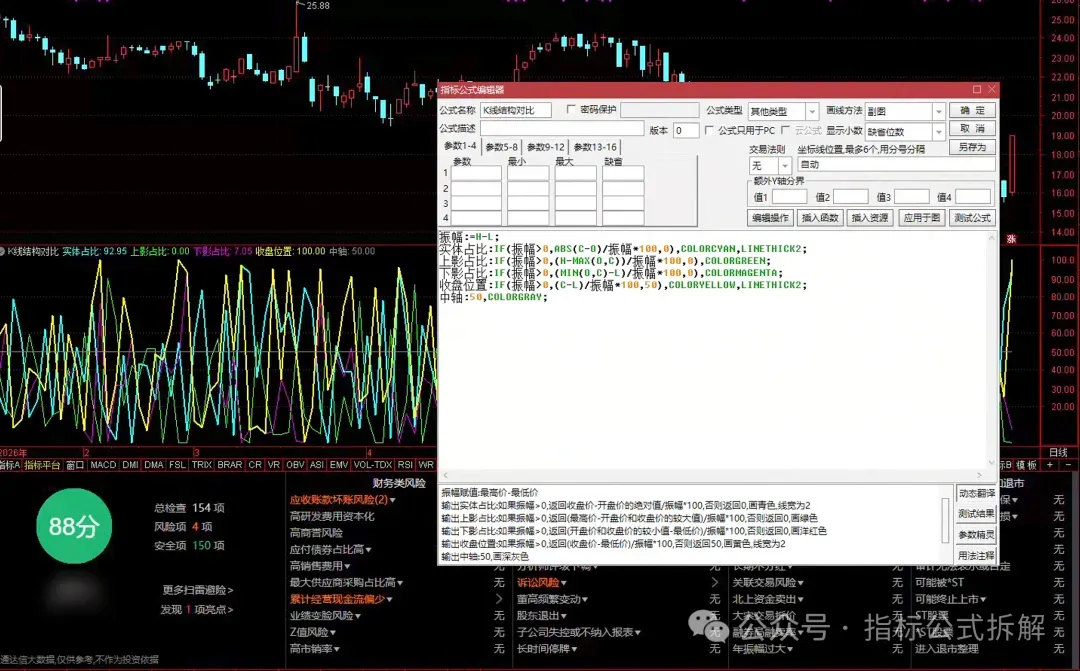Click the 值1 extra Y-axis field

click(789, 197)
